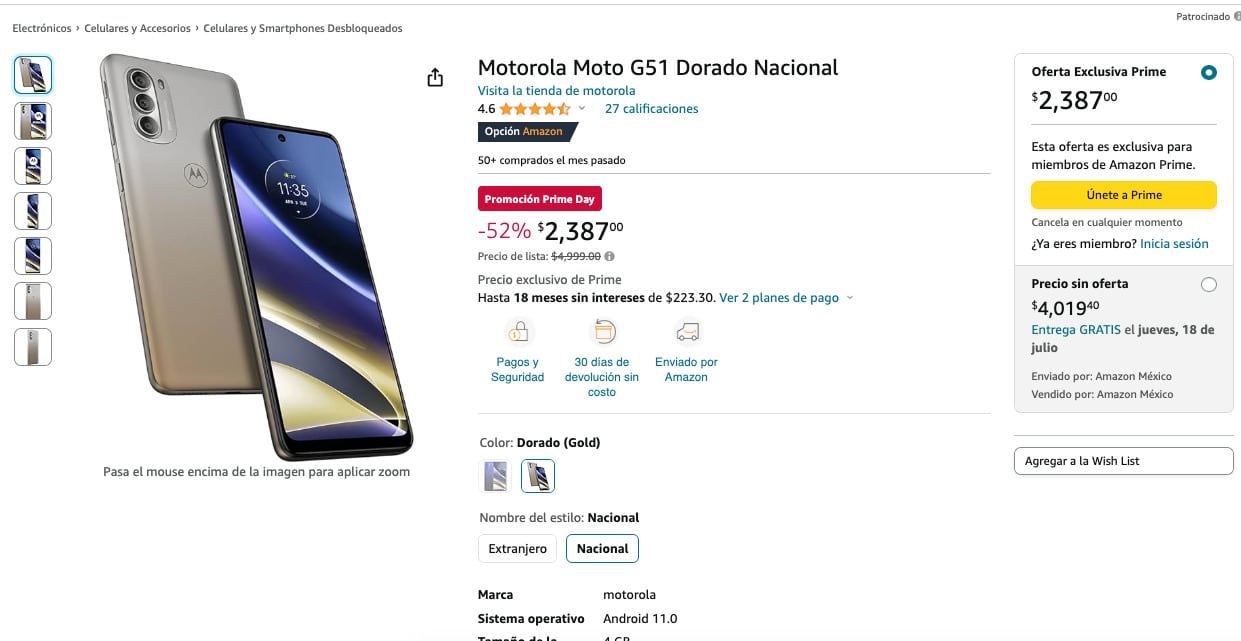Click the 30 días de devolución icon
Image resolution: width=1241 pixels, height=641 pixels.
click(602, 331)
